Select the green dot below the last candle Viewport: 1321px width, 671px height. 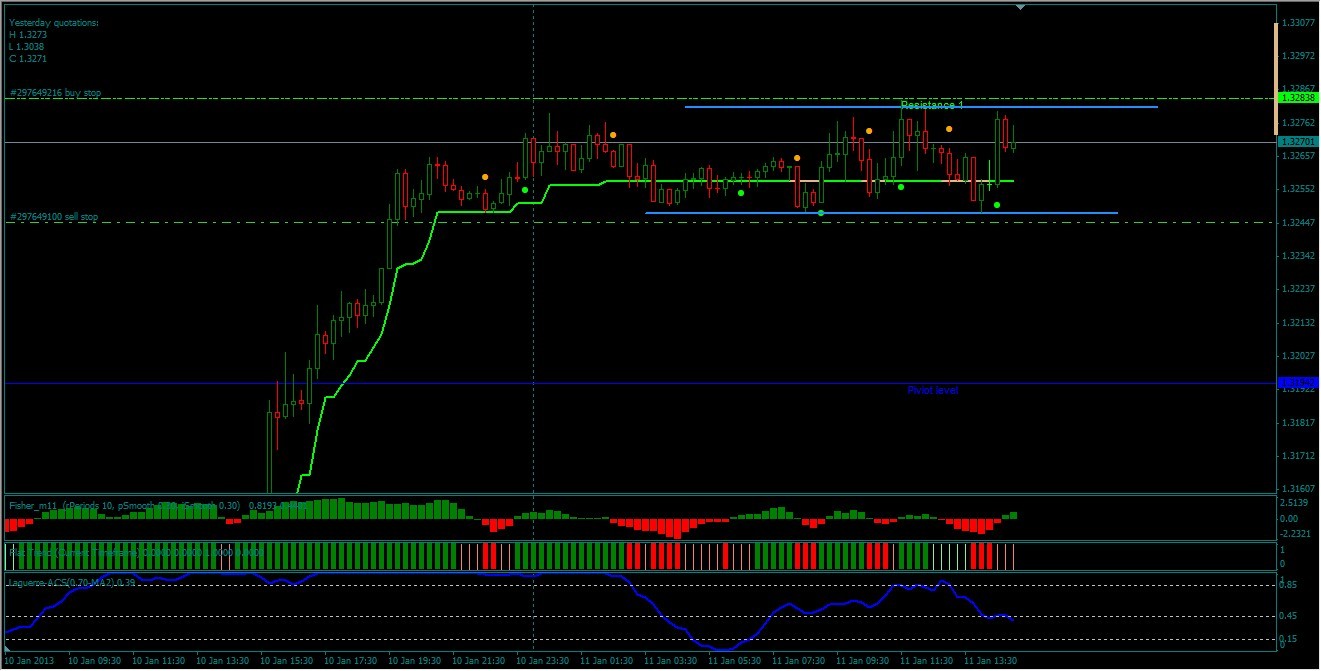click(997, 205)
